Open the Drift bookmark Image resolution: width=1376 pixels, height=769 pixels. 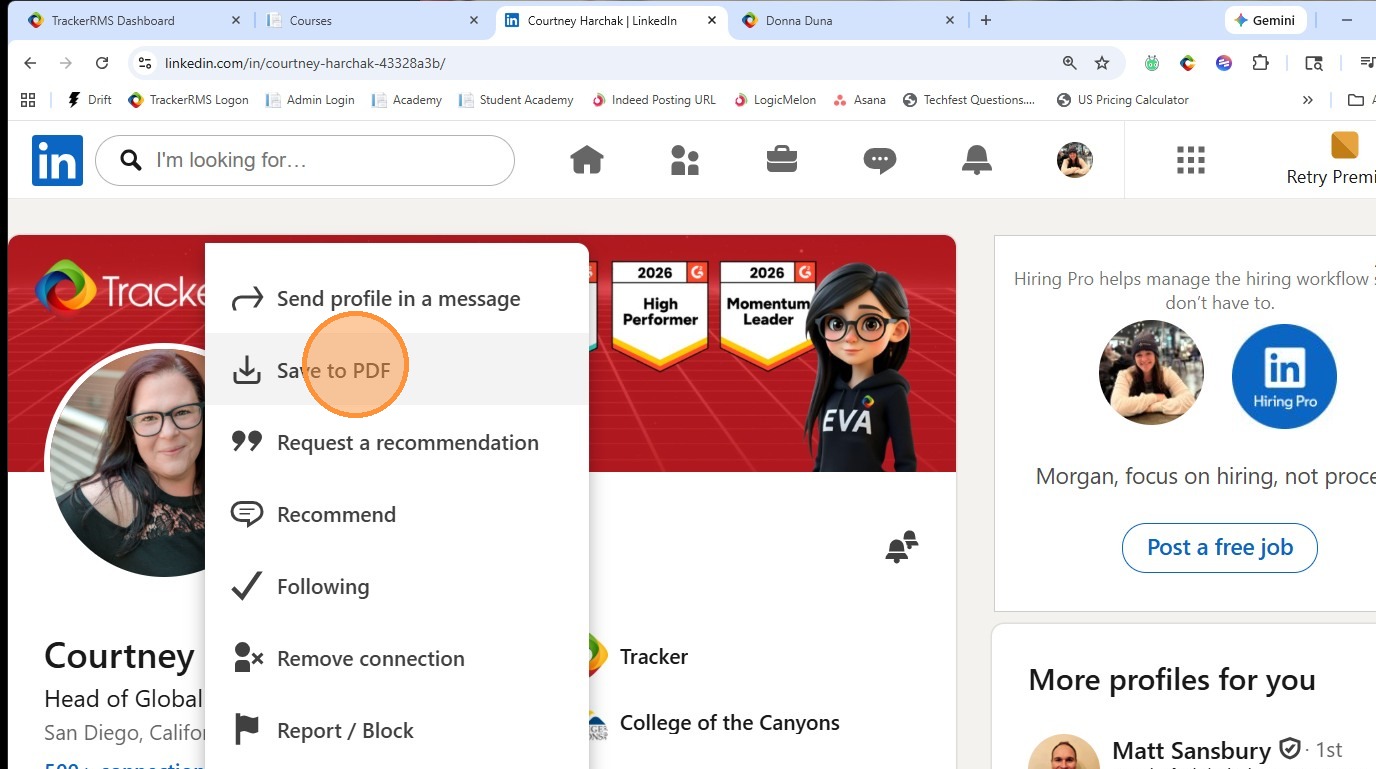89,100
